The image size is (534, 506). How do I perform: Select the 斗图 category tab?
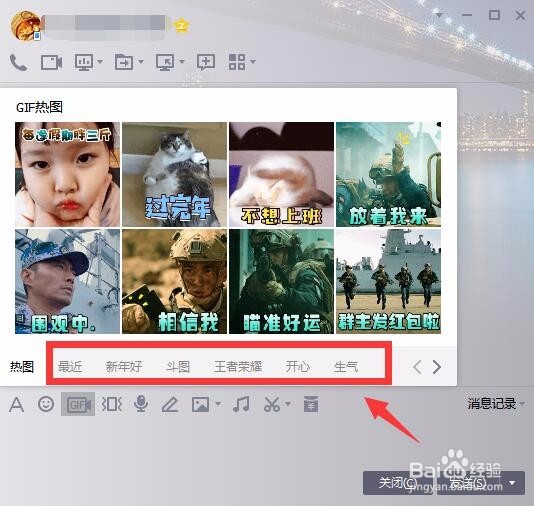pos(178,367)
